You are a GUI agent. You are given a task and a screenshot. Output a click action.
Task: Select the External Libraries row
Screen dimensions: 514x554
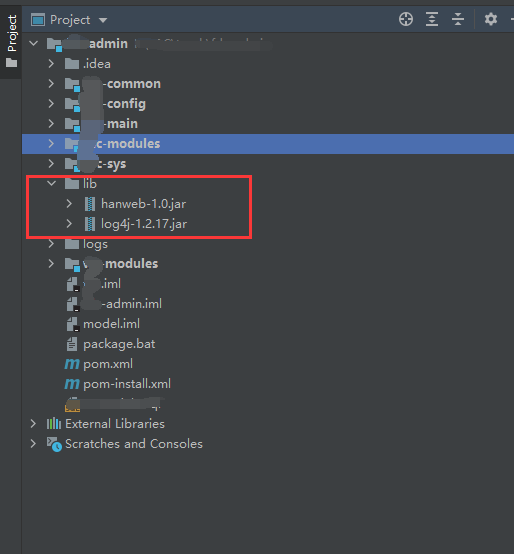tap(268, 424)
